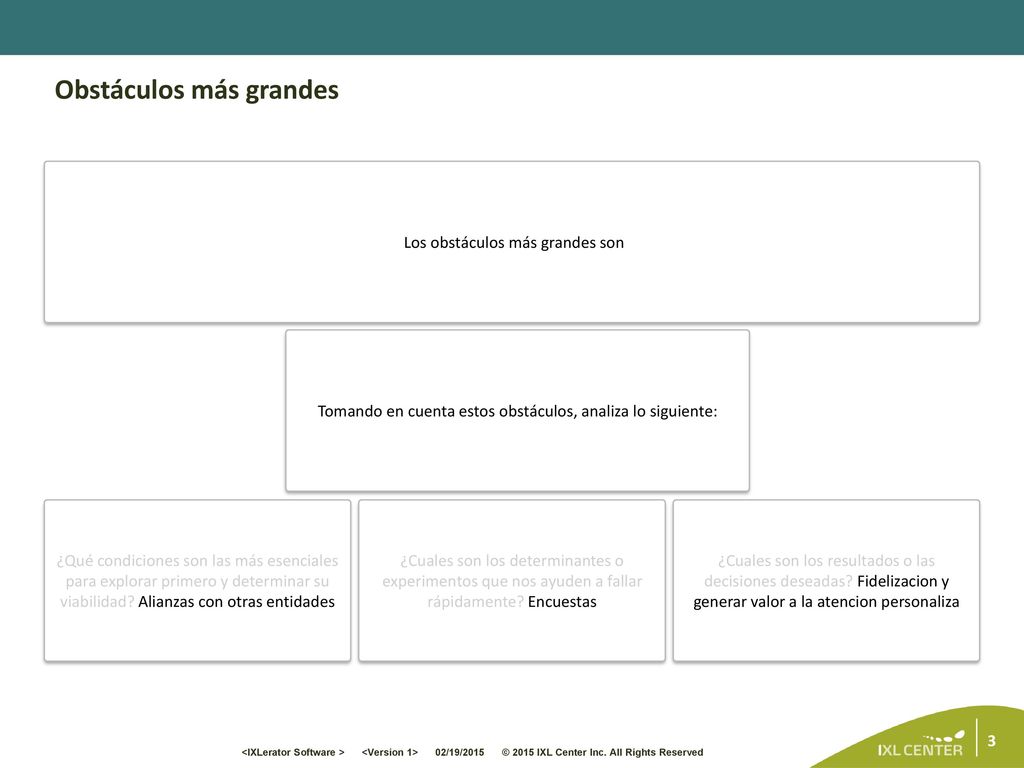Click the 'Fidelizacion y generar valor' answer text
1024x768 pixels.
pyautogui.click(x=826, y=591)
